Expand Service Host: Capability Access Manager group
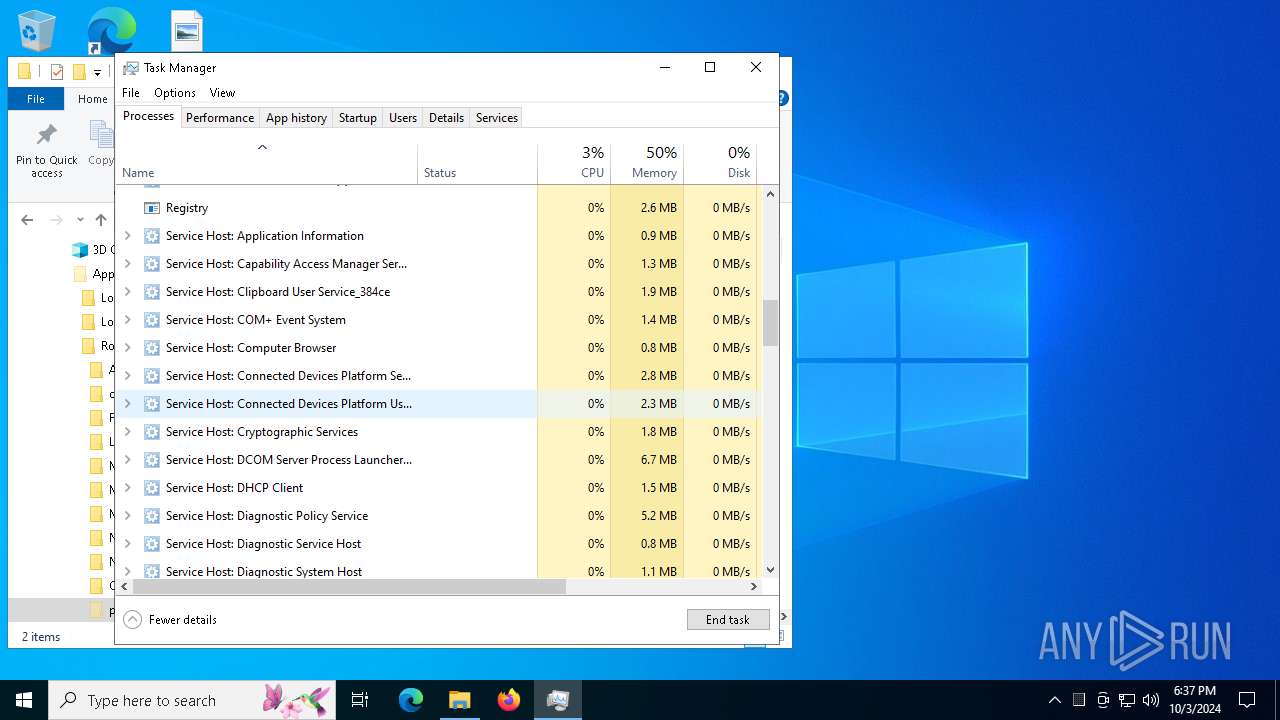Viewport: 1280px width, 720px height. point(127,264)
